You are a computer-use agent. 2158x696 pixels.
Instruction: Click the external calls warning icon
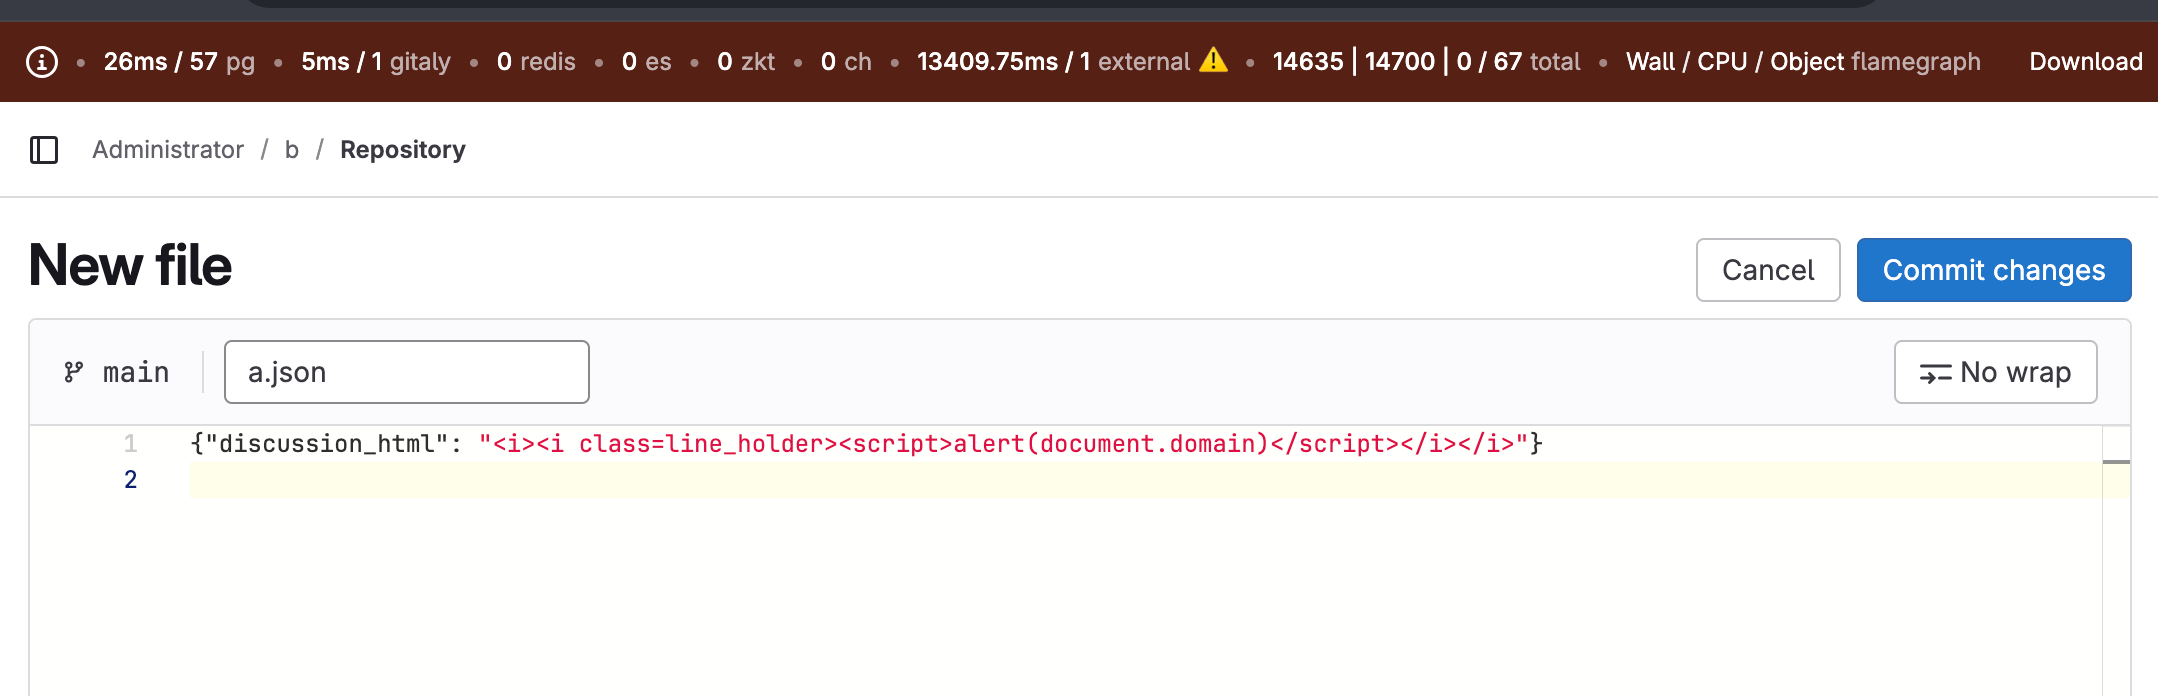[1213, 61]
